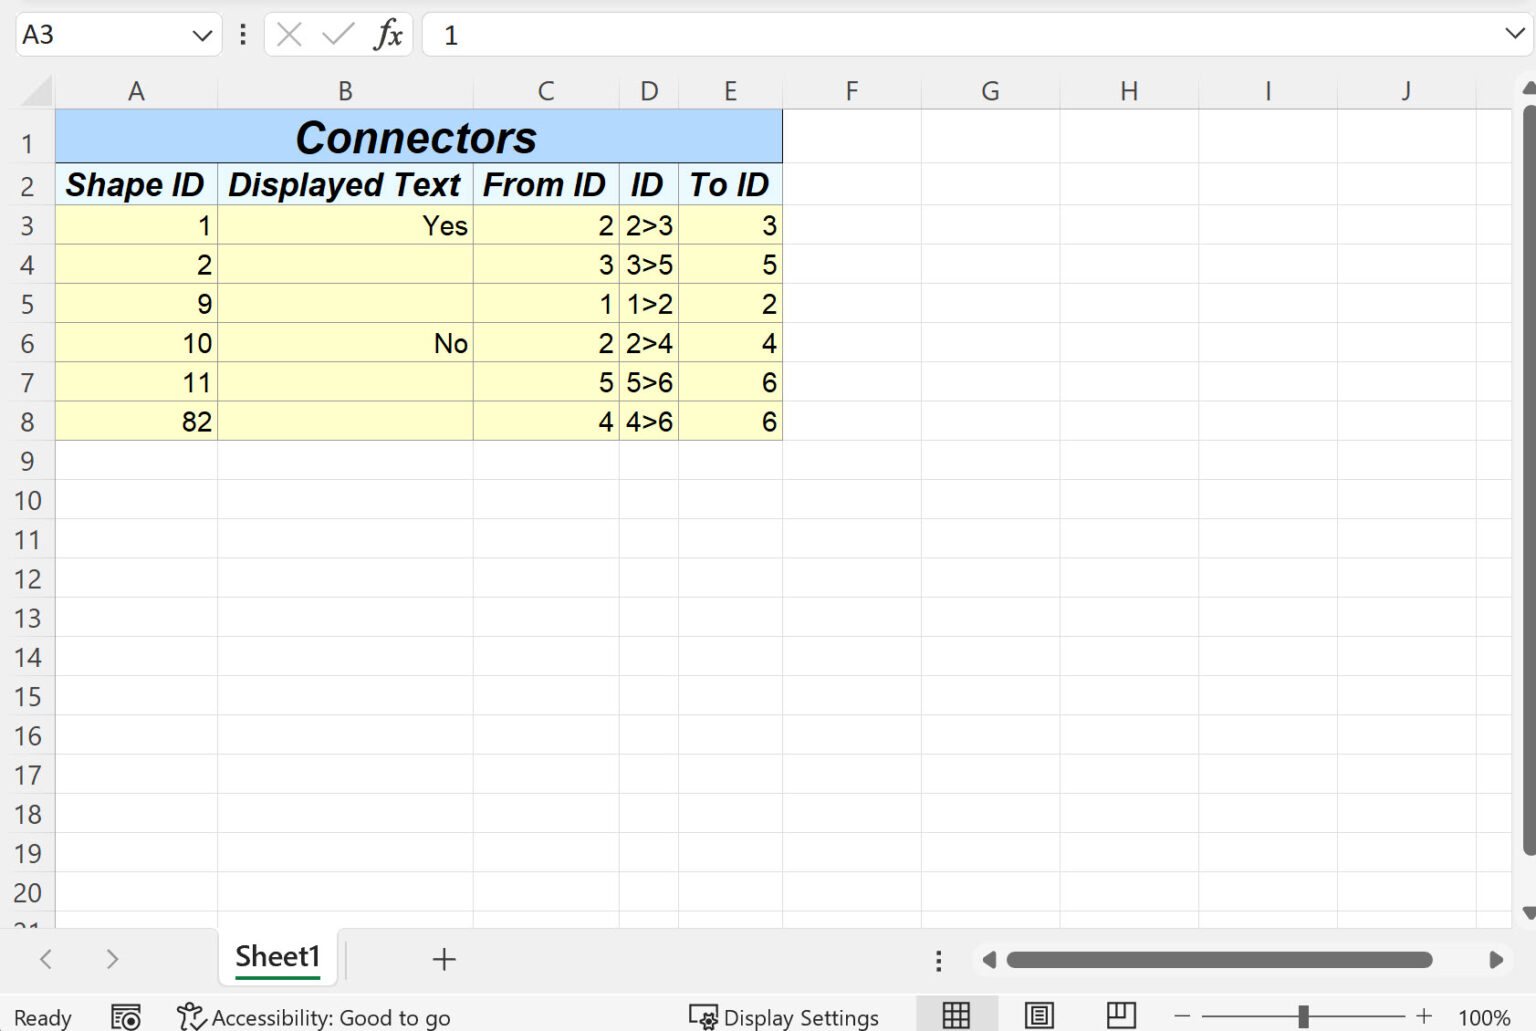
Task: Switch to Page Break Preview view
Action: pos(1122,1013)
